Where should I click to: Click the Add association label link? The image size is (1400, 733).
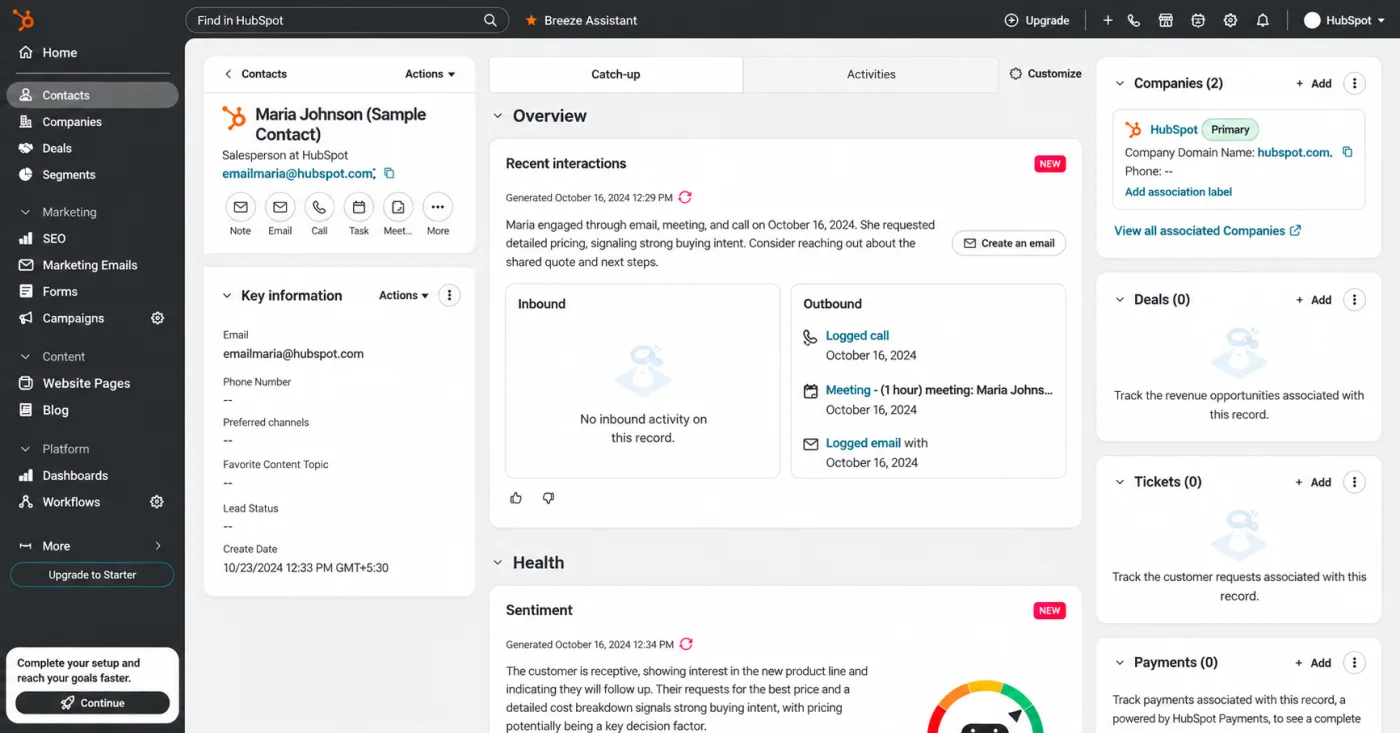[1178, 192]
